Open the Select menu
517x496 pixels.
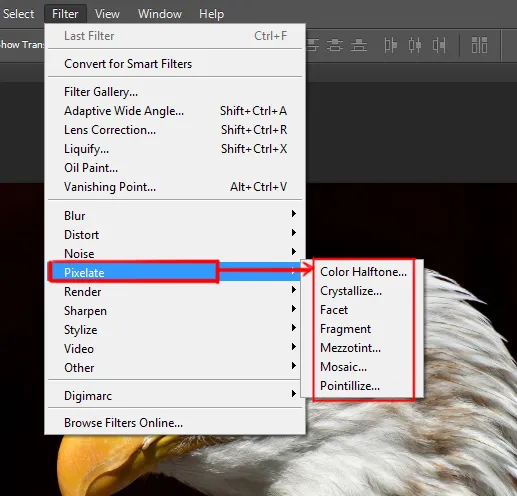coord(18,14)
